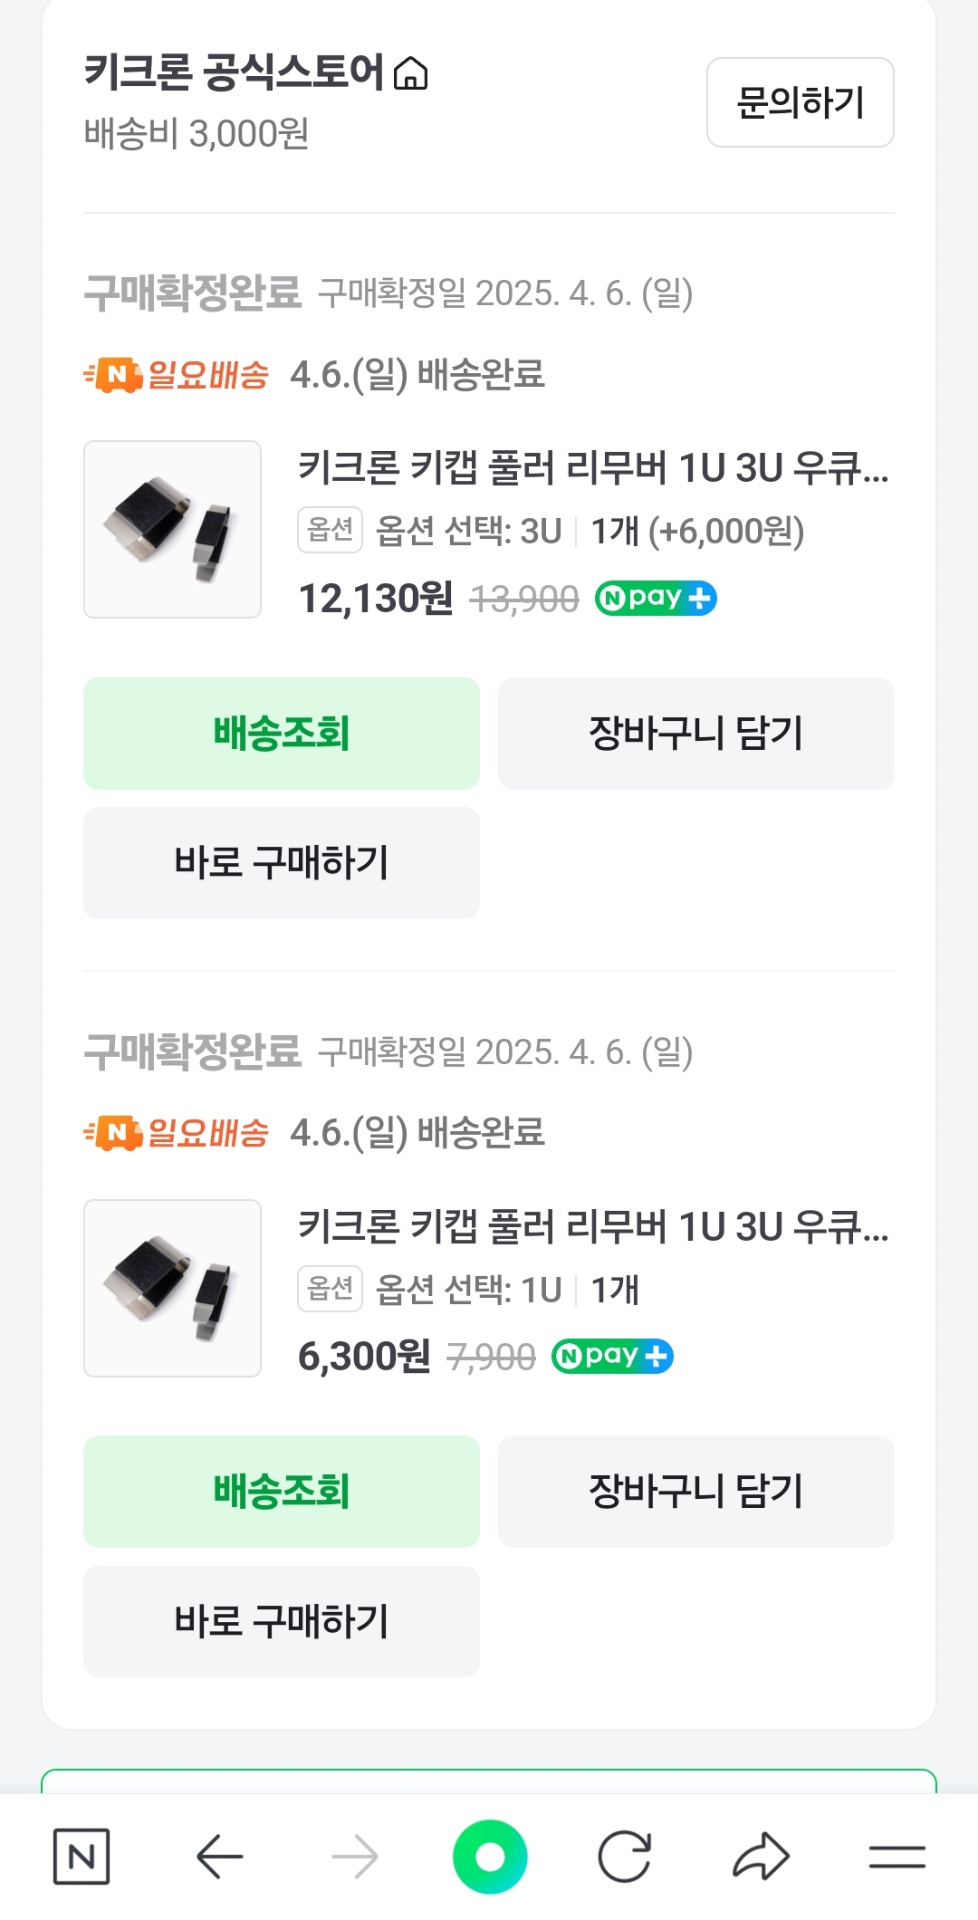Image resolution: width=978 pixels, height=1920 pixels.
Task: Buy the 1U keycap puller now
Action: (x=281, y=1620)
